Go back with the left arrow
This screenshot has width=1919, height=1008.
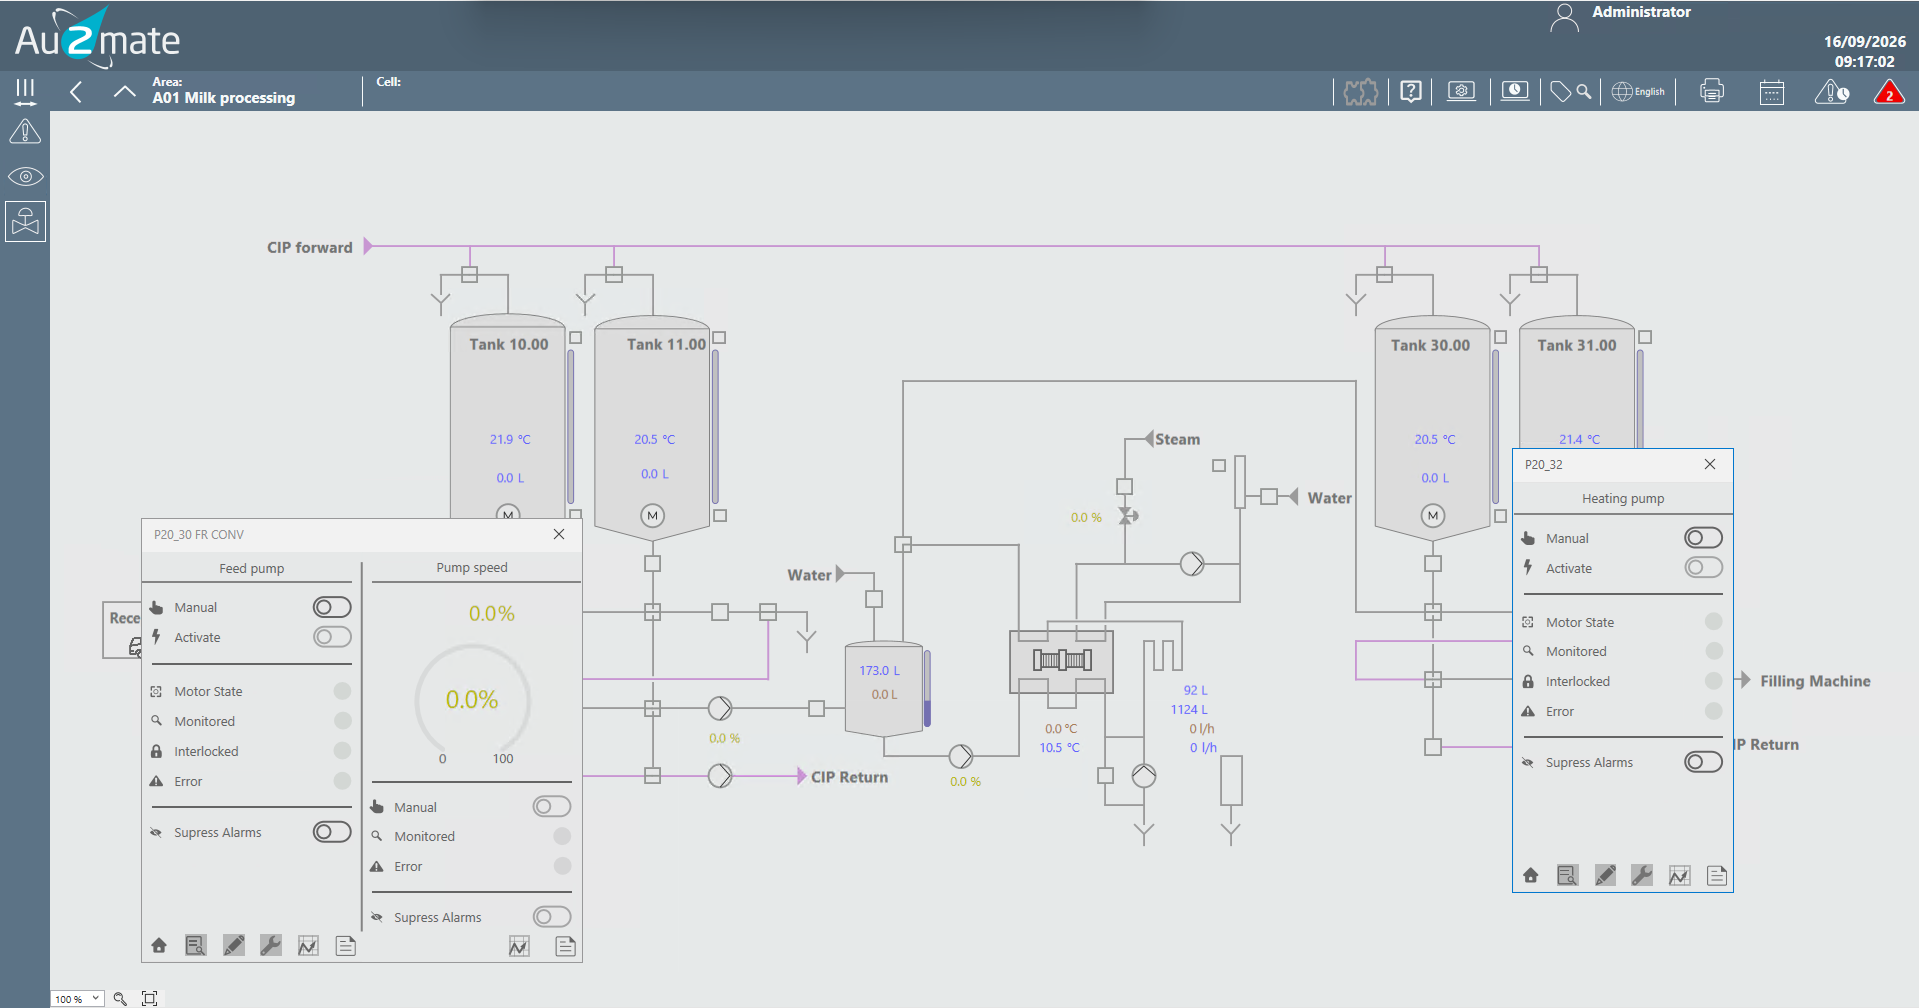tap(76, 92)
